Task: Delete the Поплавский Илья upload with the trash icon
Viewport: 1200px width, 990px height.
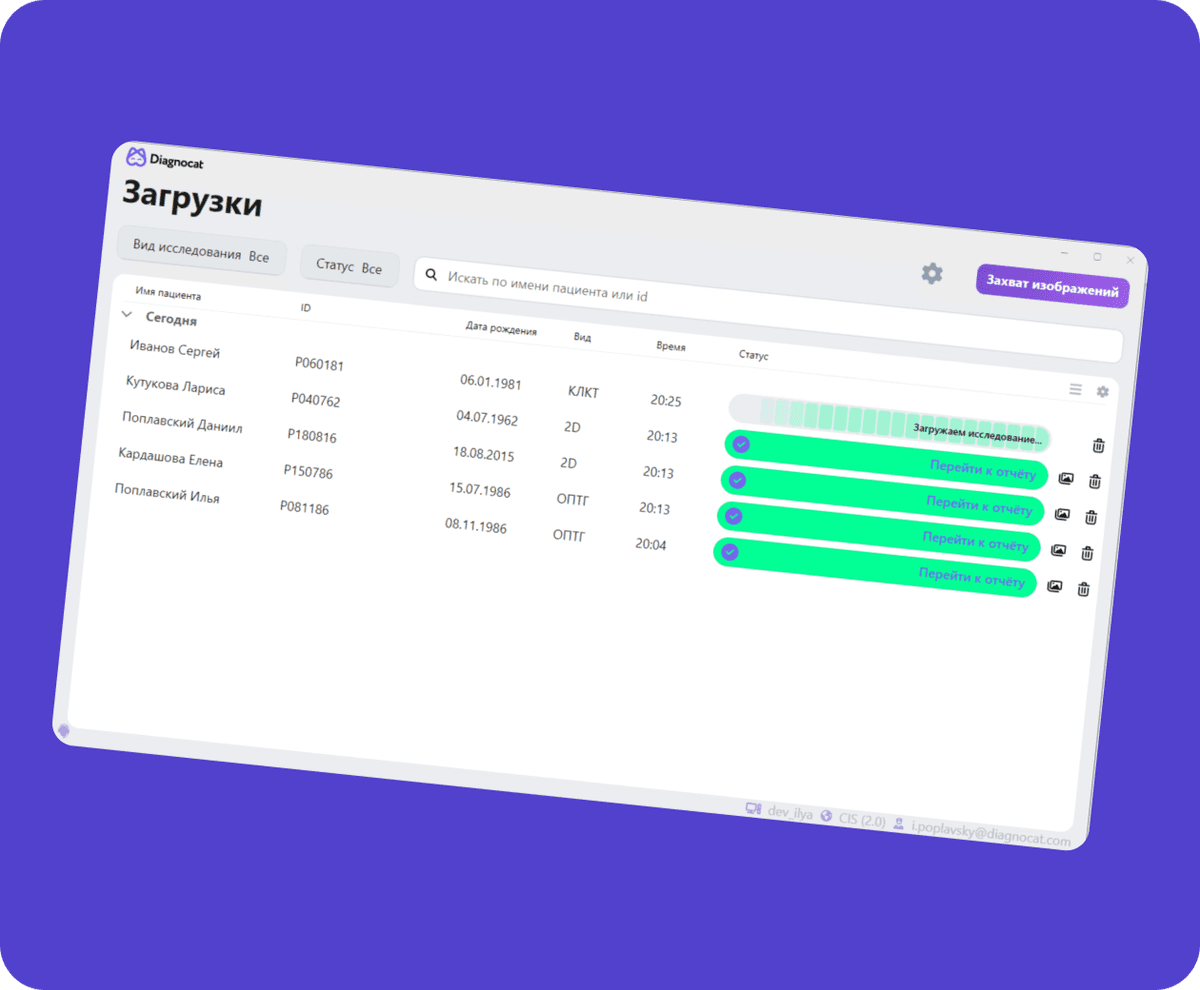Action: coord(1083,589)
